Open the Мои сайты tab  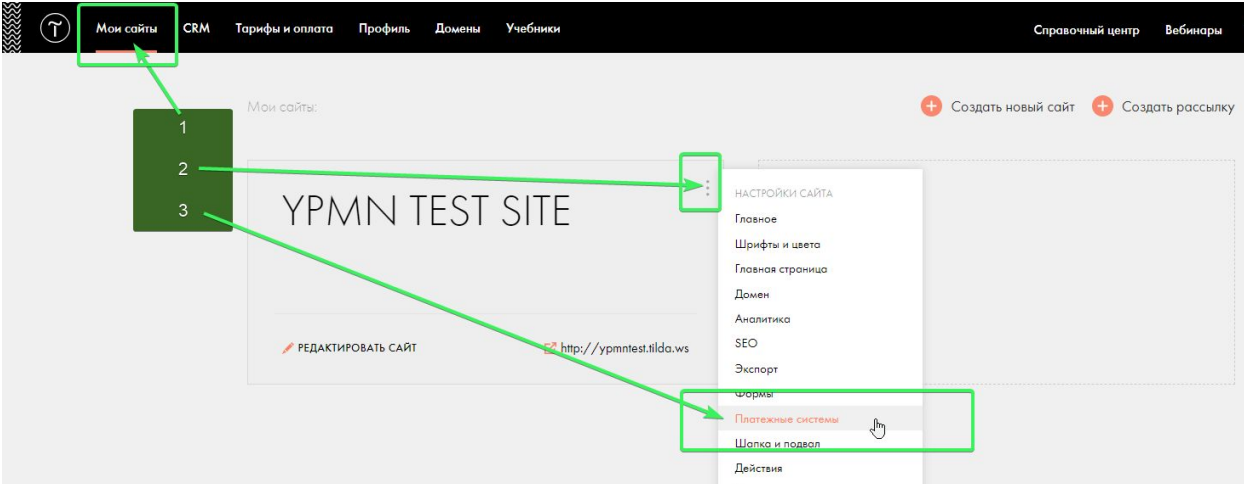pos(126,30)
